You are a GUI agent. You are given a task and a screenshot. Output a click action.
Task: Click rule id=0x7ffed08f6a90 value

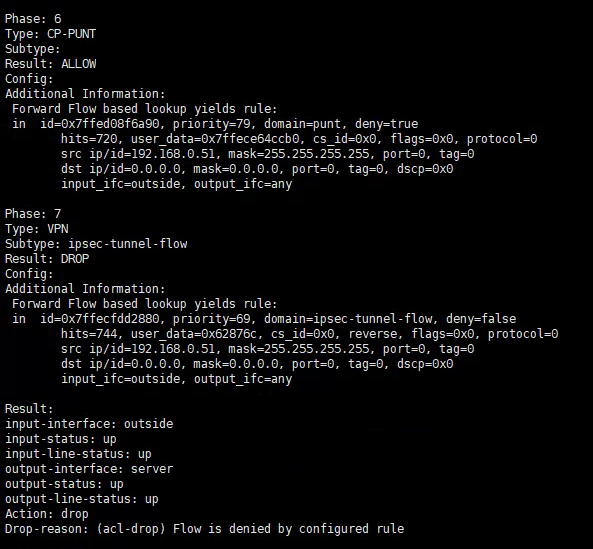click(x=100, y=124)
